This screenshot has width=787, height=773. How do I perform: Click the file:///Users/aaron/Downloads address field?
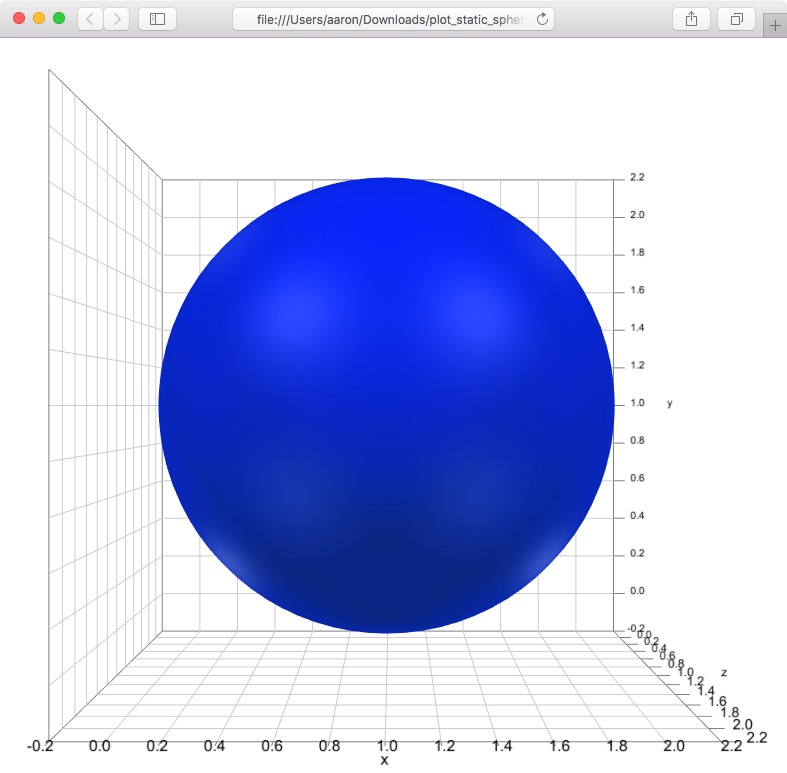[393, 19]
